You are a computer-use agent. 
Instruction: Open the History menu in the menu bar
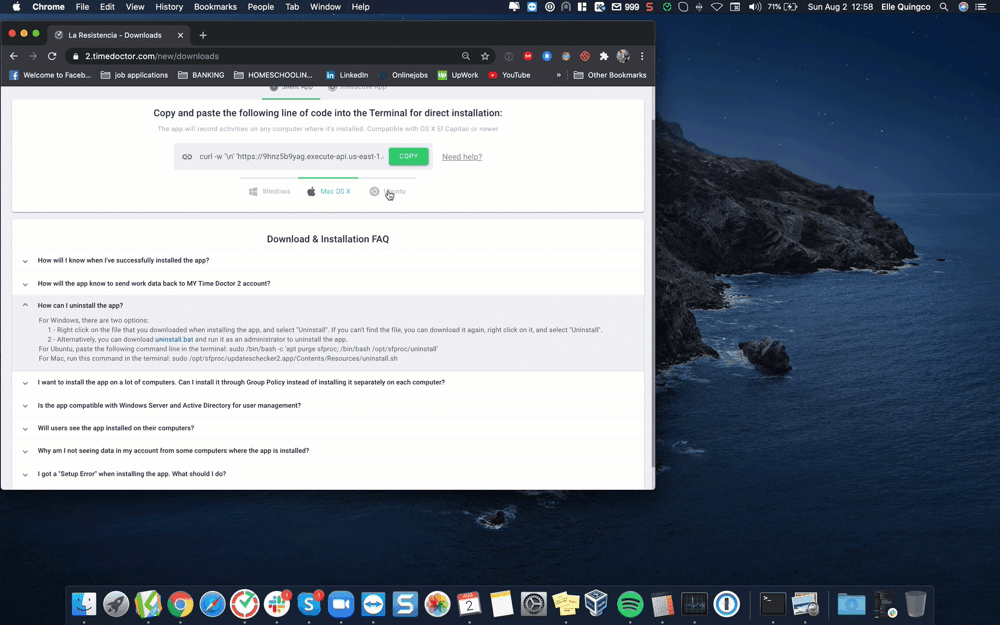point(169,7)
